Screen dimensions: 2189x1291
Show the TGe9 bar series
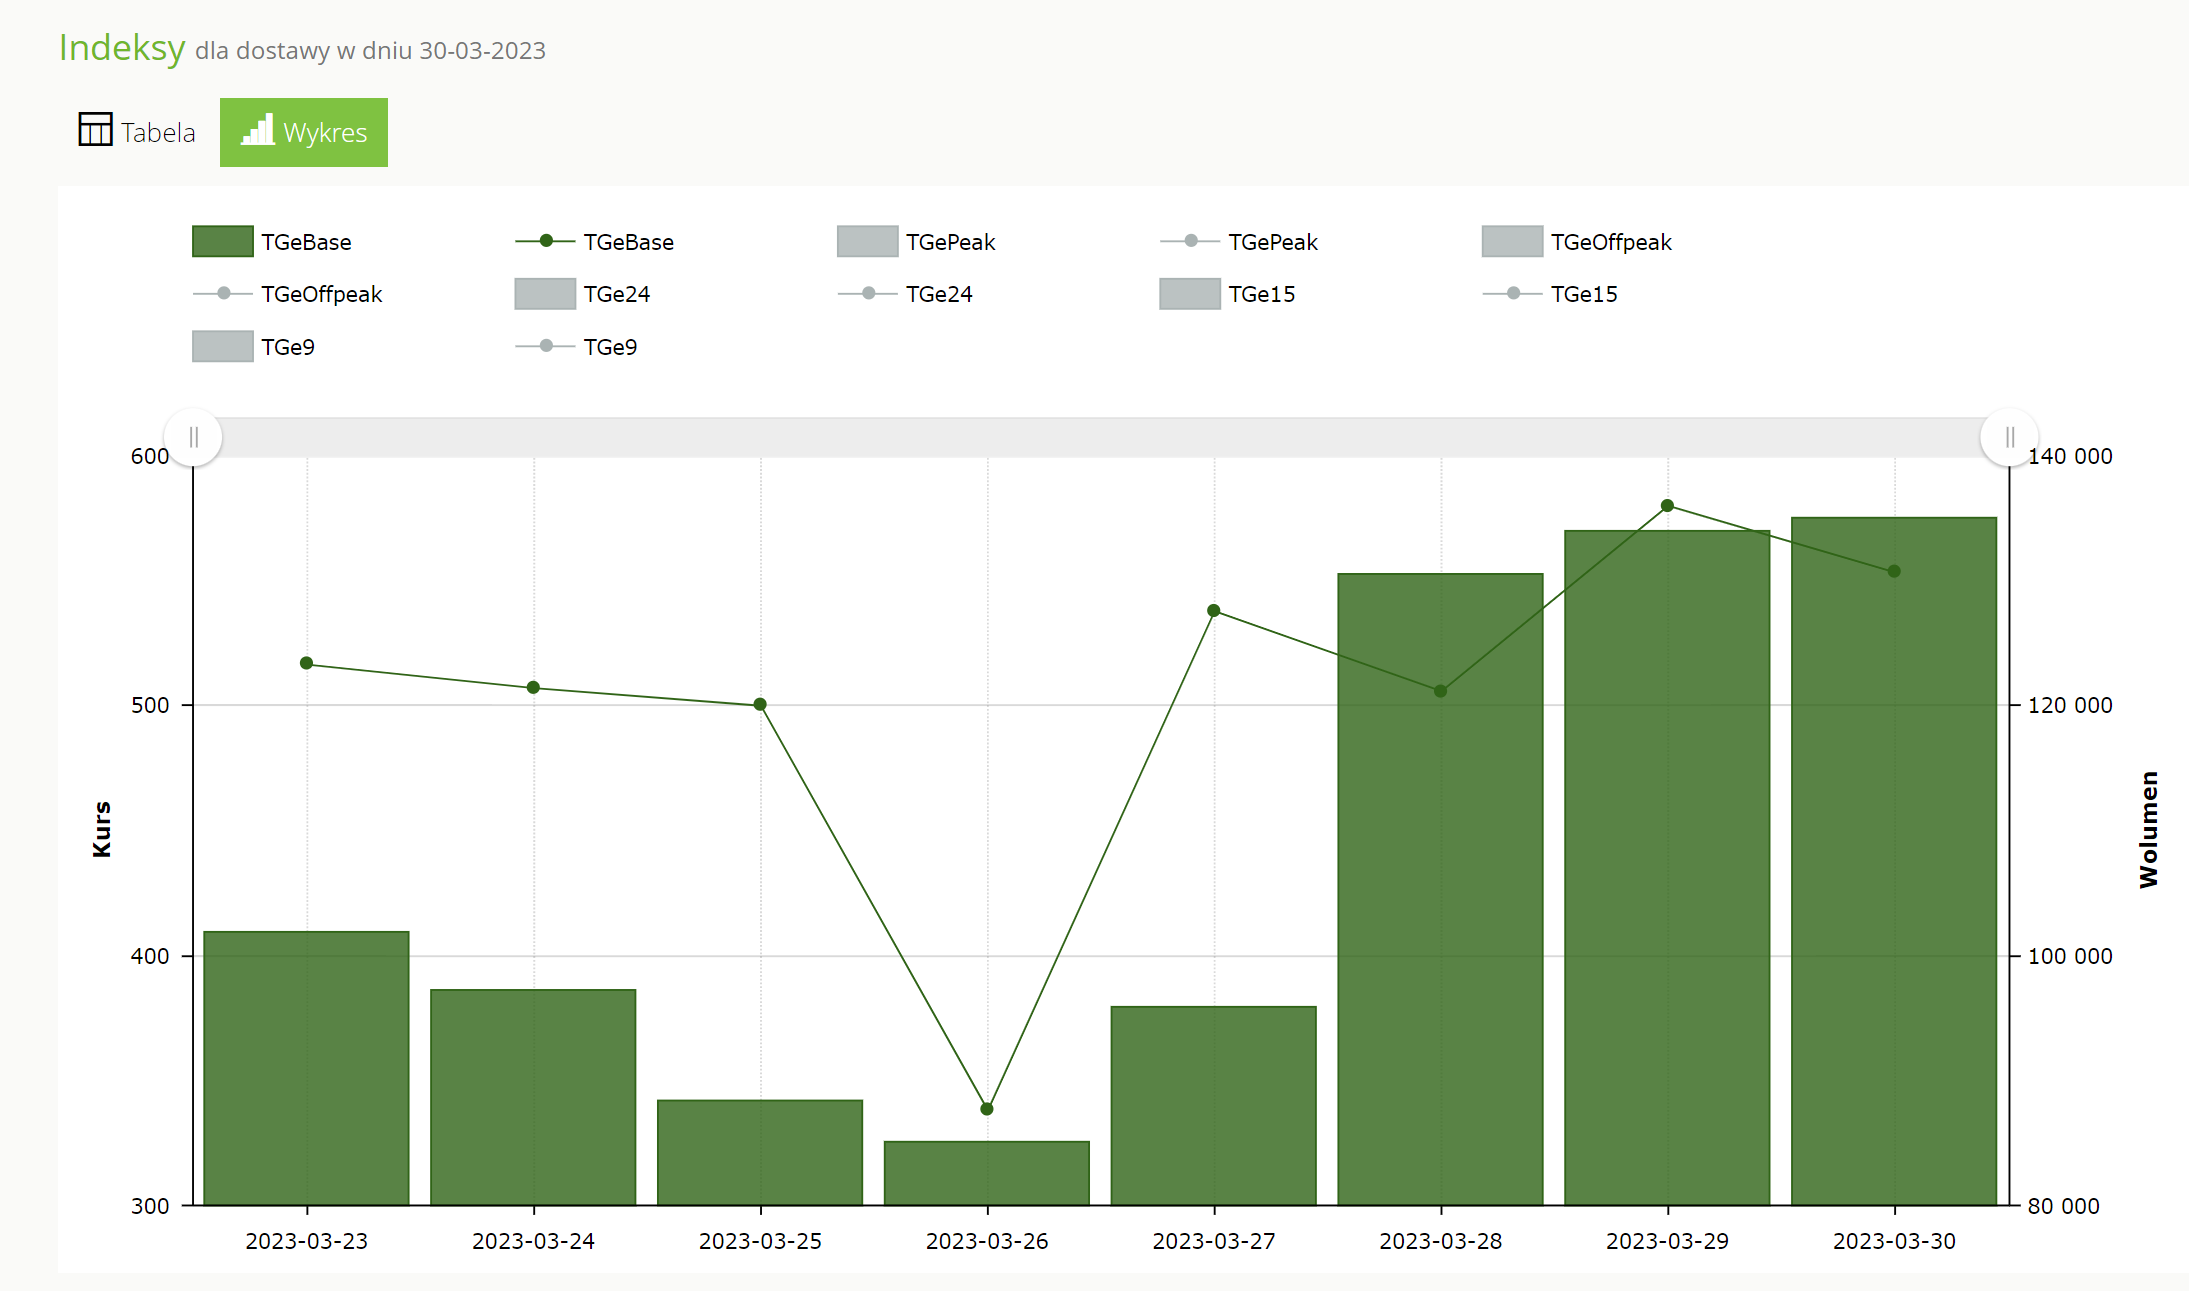[x=222, y=347]
